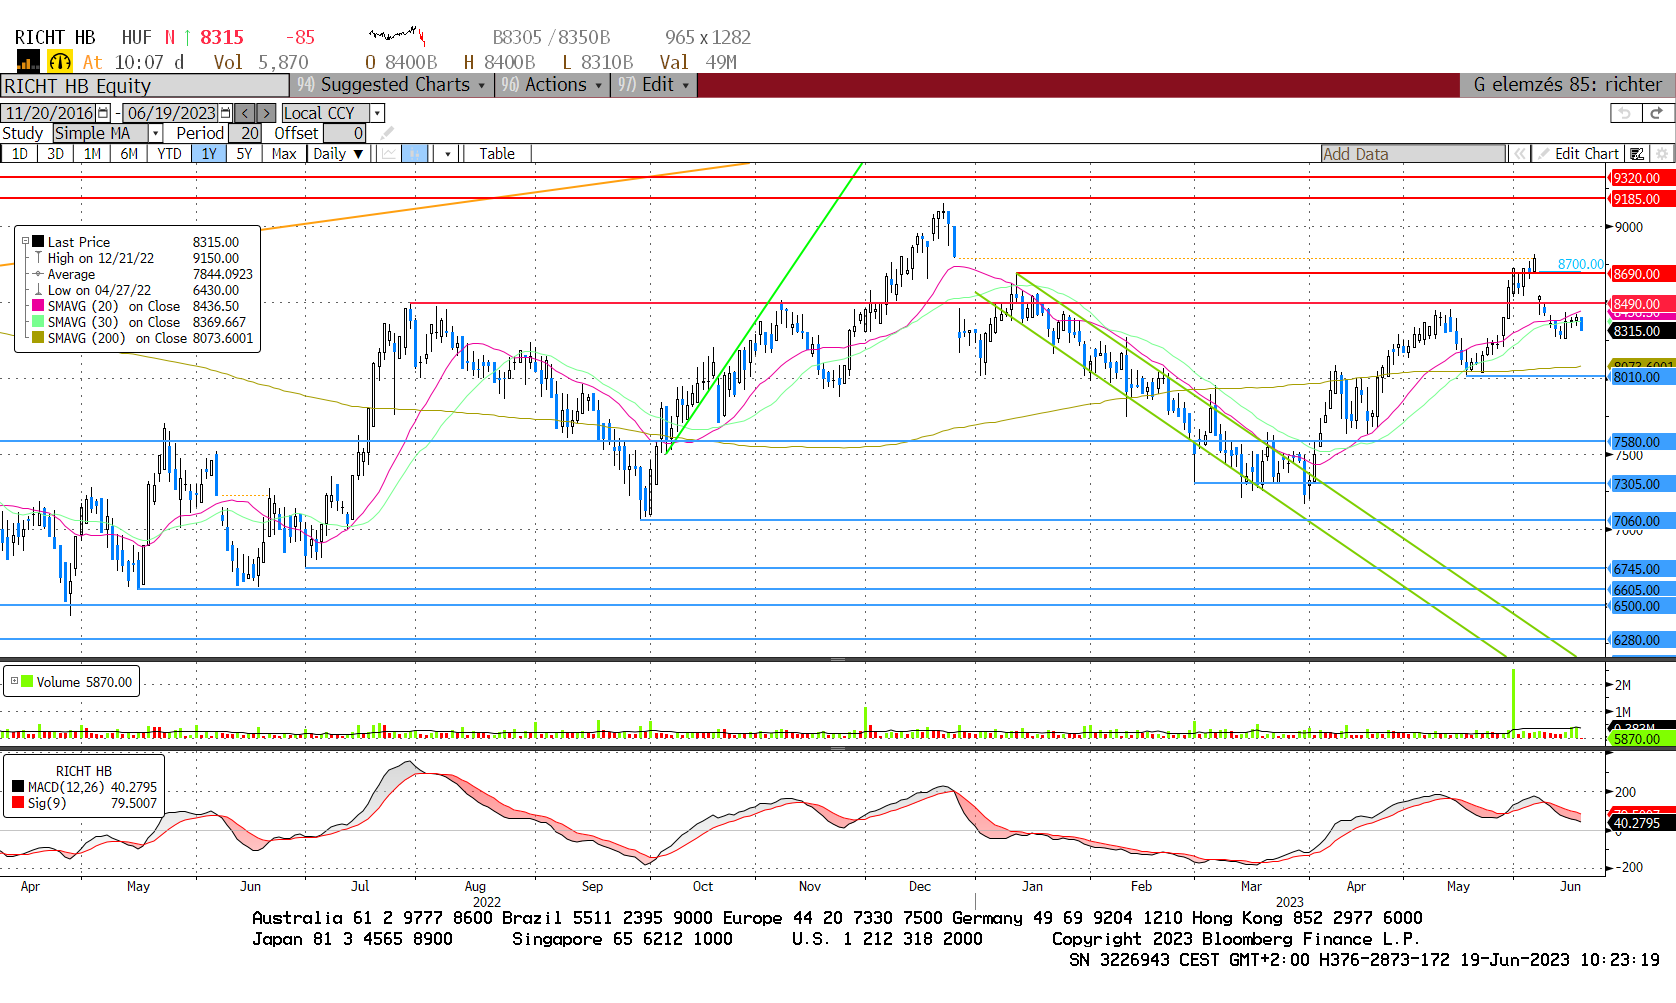This screenshot has width=1676, height=1003.
Task: Open chart type options dropdown arrow
Action: [448, 154]
